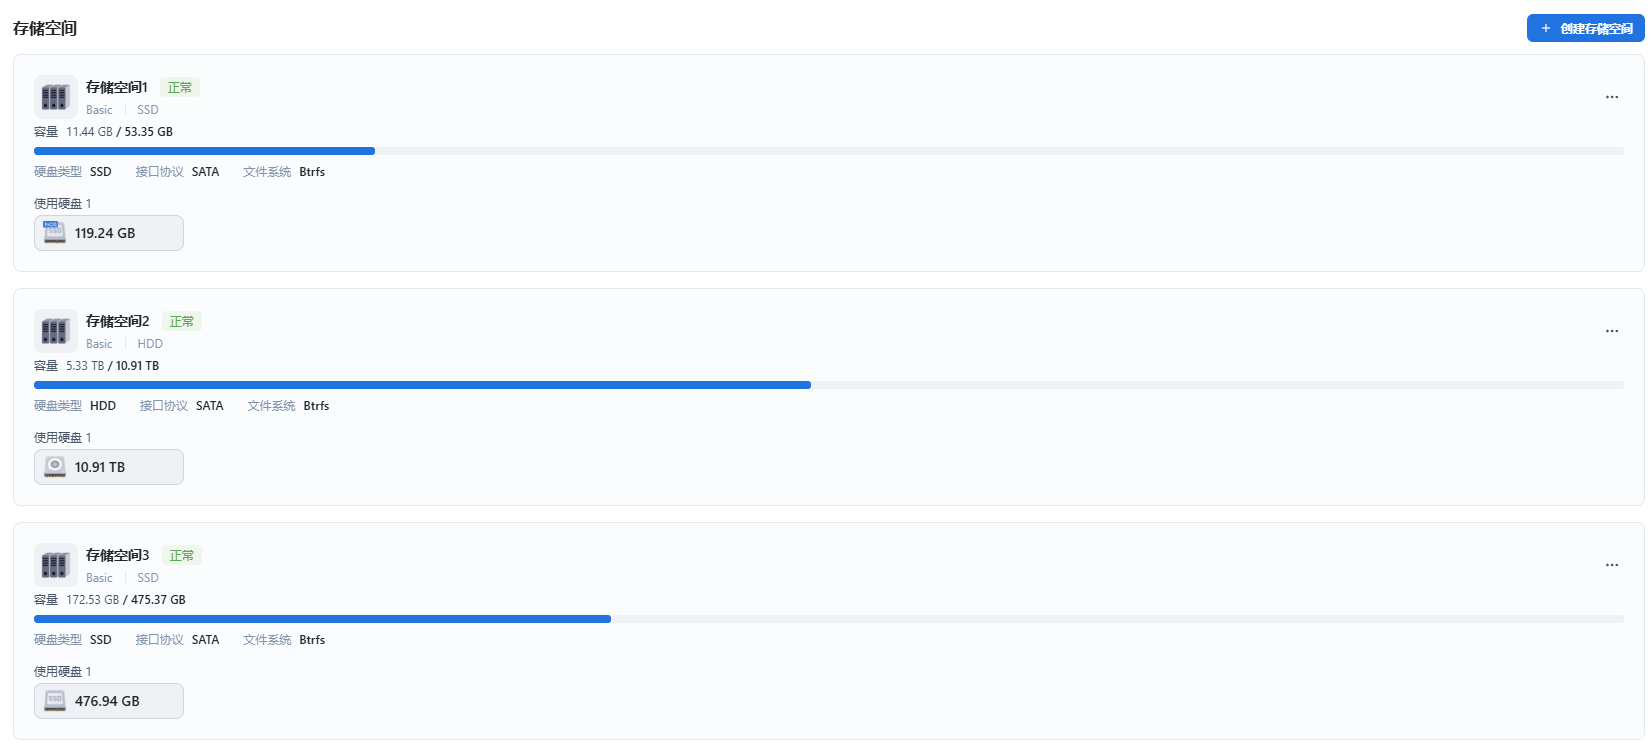This screenshot has width=1651, height=755.
Task: Select the 10.91 TB HDD disk icon
Action: [55, 467]
